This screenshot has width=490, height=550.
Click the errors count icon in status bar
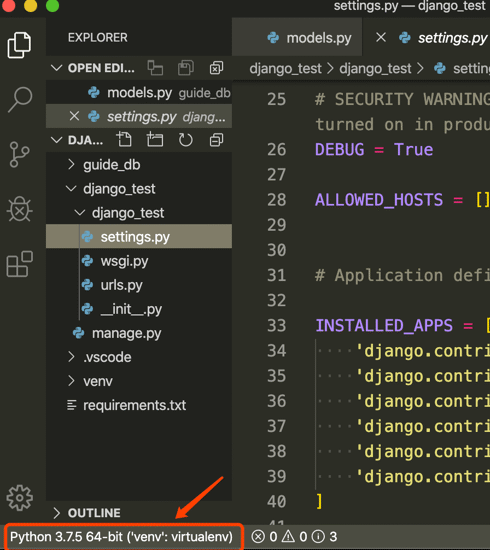258,537
